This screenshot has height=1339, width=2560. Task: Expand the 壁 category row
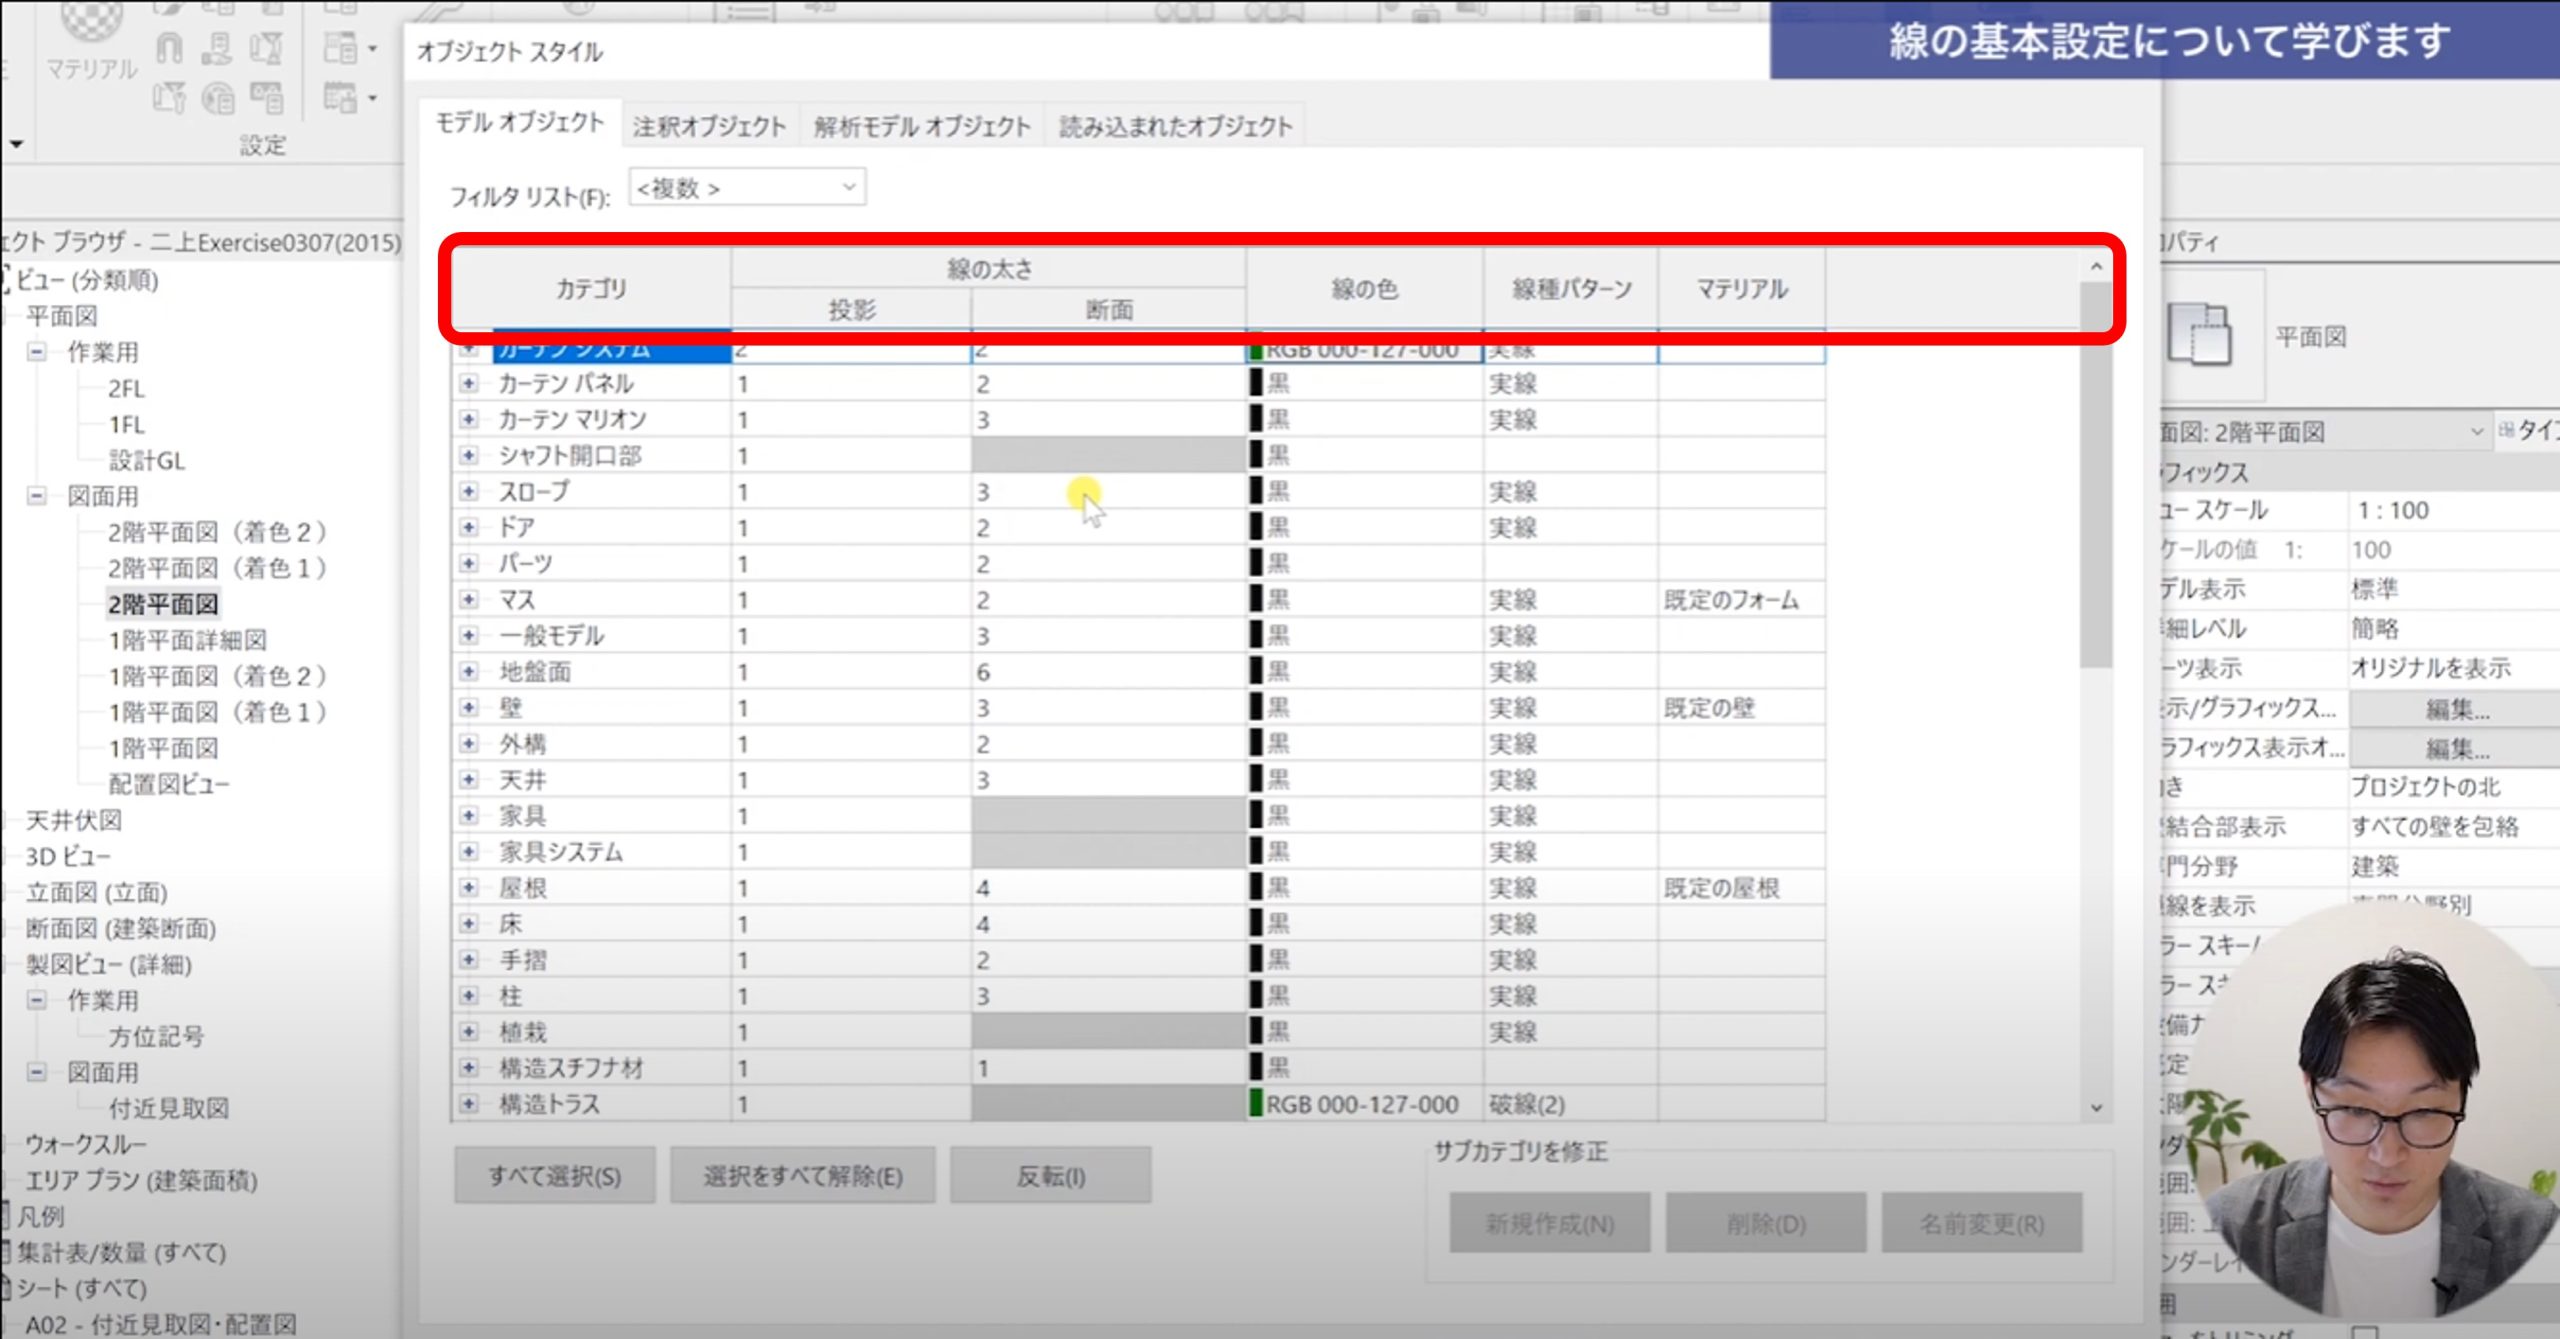point(468,708)
